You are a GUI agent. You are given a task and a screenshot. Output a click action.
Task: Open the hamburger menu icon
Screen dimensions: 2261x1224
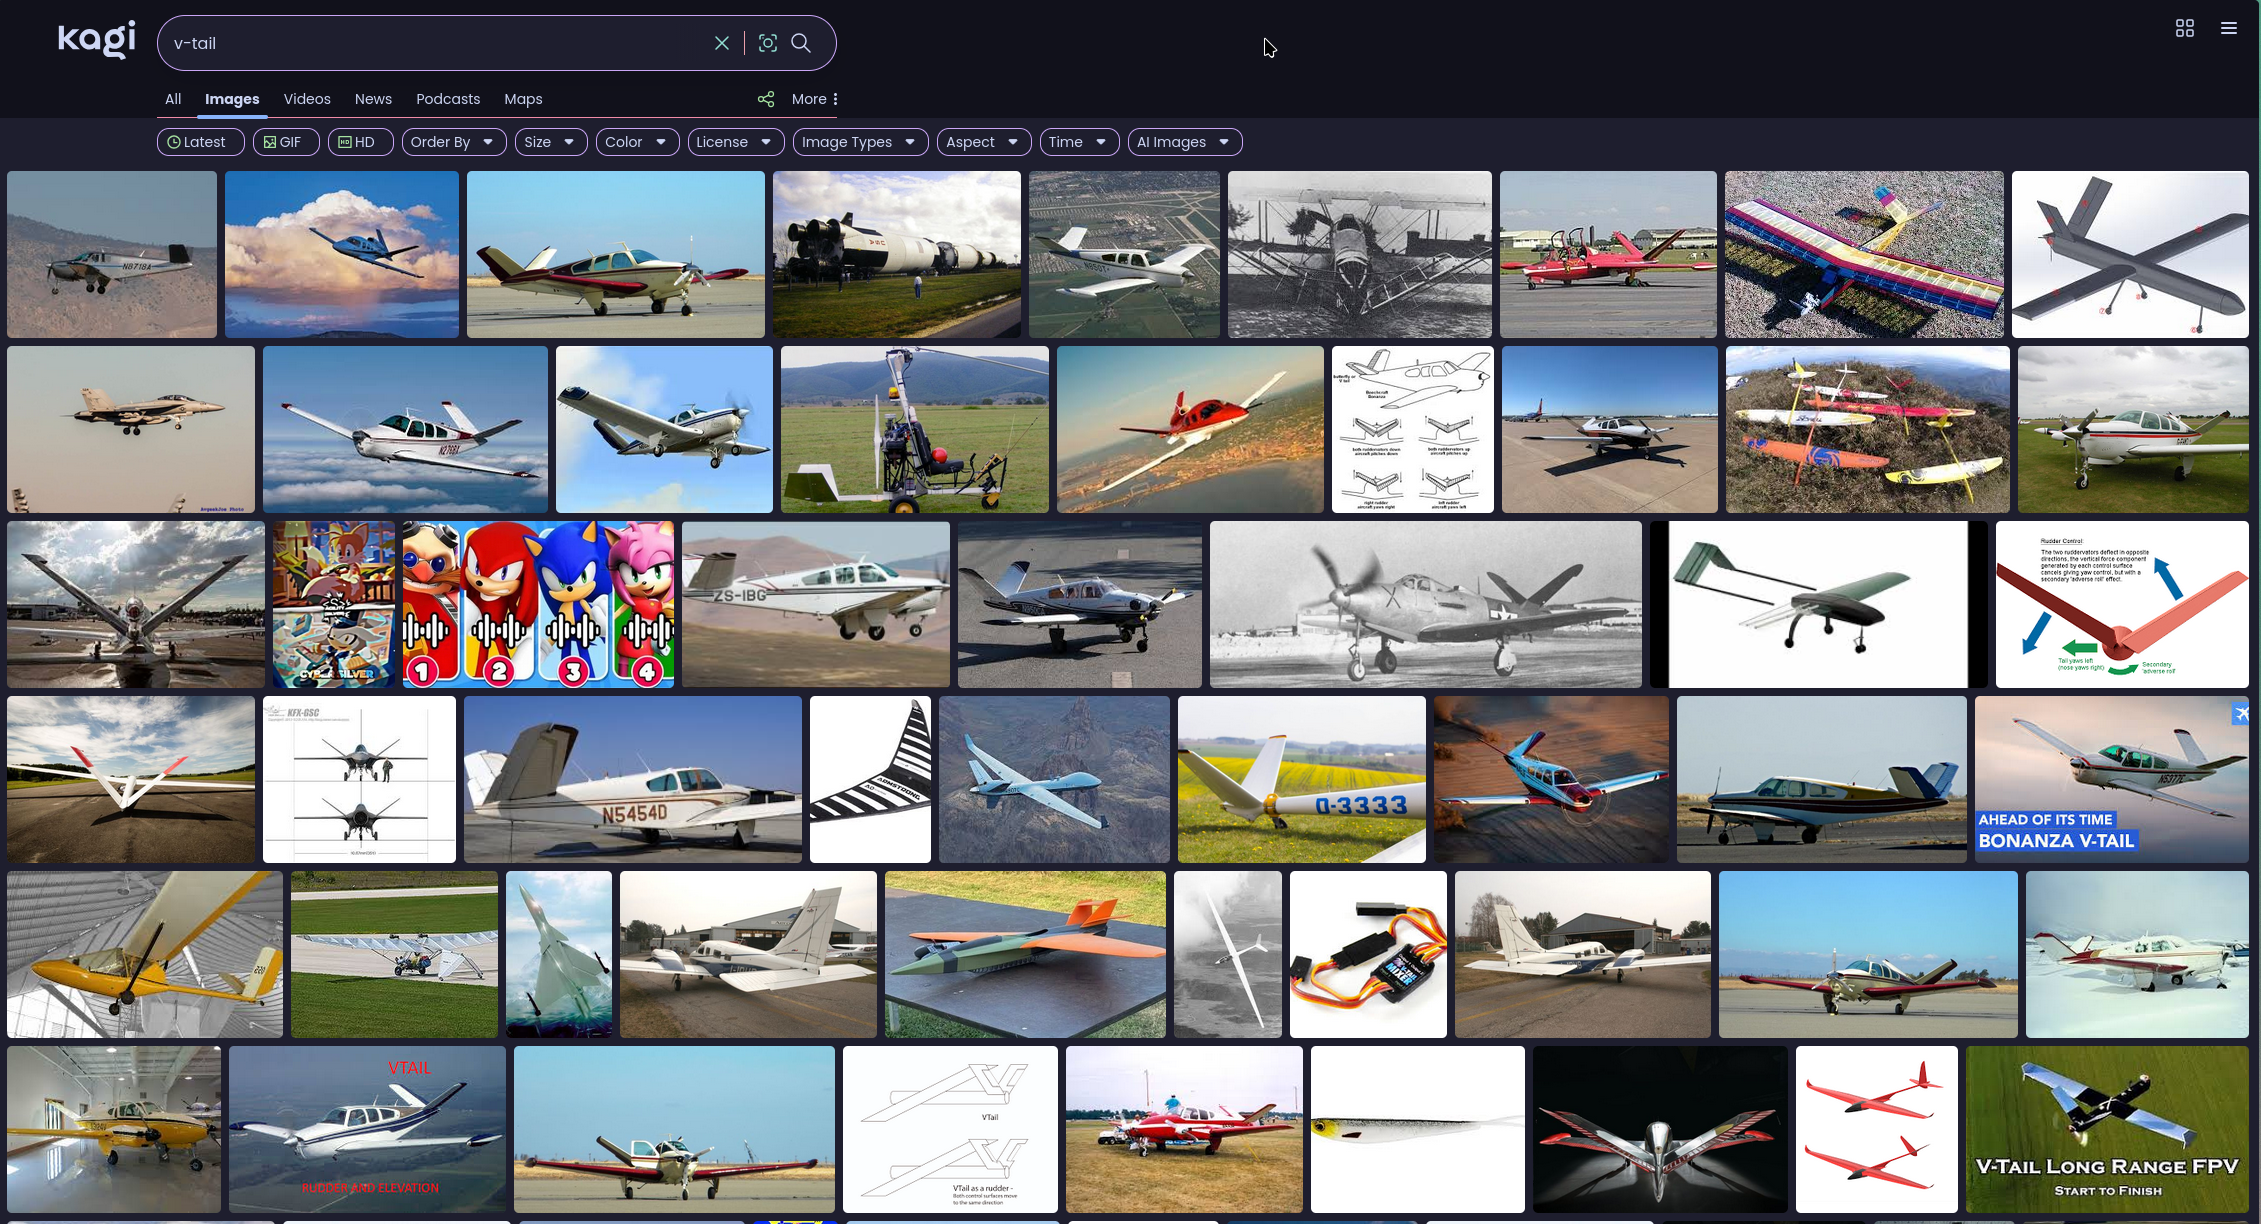click(2228, 28)
